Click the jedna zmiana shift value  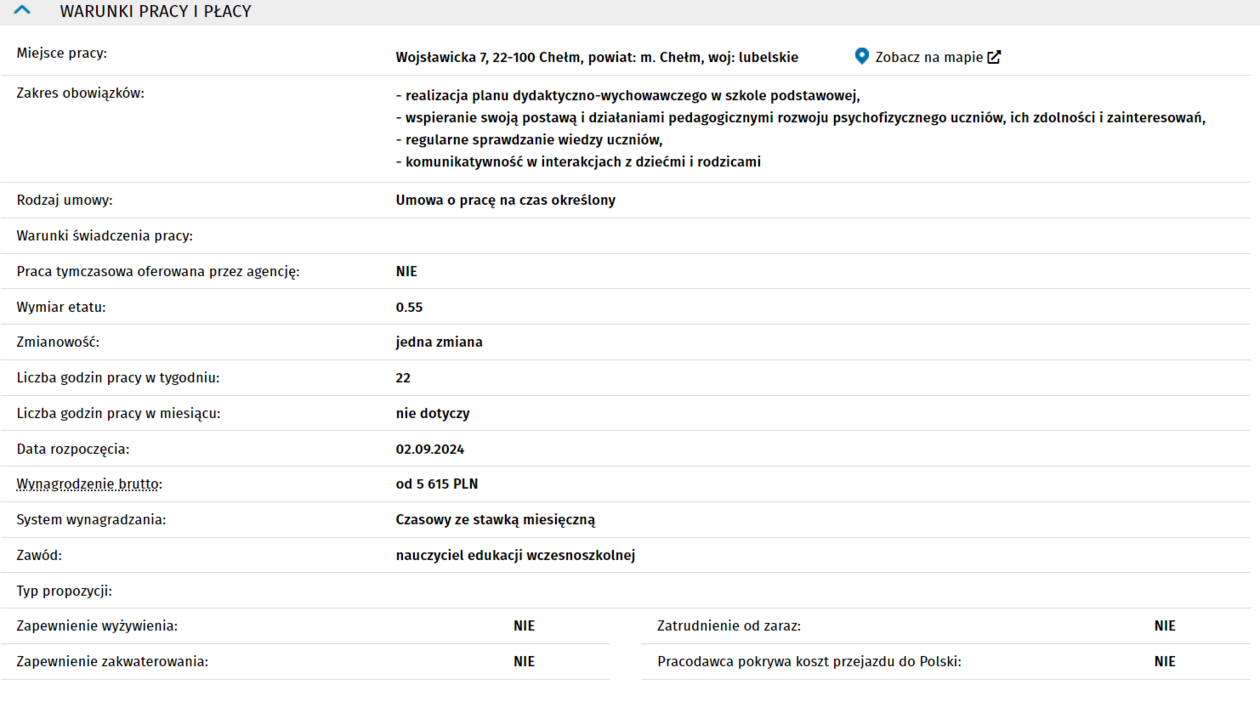439,342
